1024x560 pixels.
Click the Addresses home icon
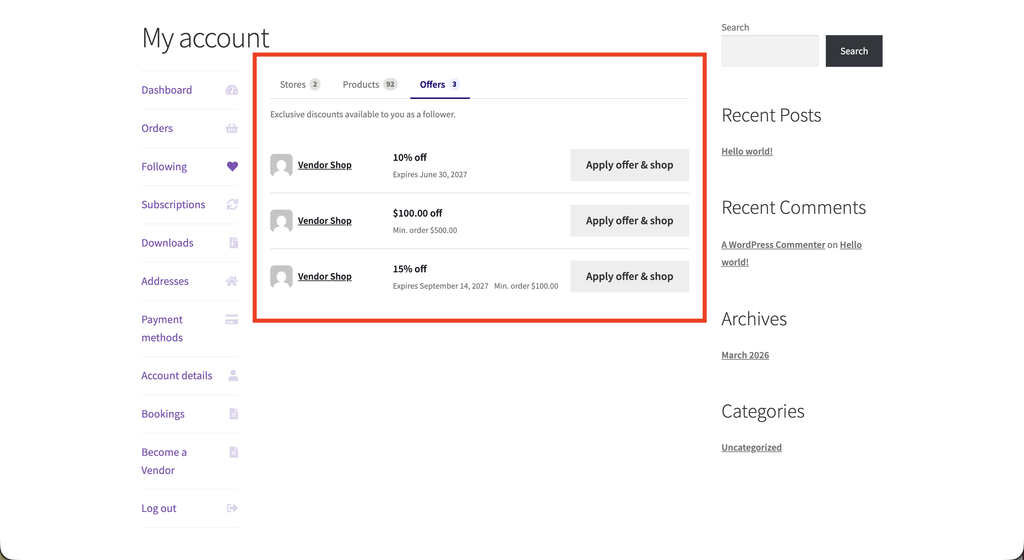[232, 281]
